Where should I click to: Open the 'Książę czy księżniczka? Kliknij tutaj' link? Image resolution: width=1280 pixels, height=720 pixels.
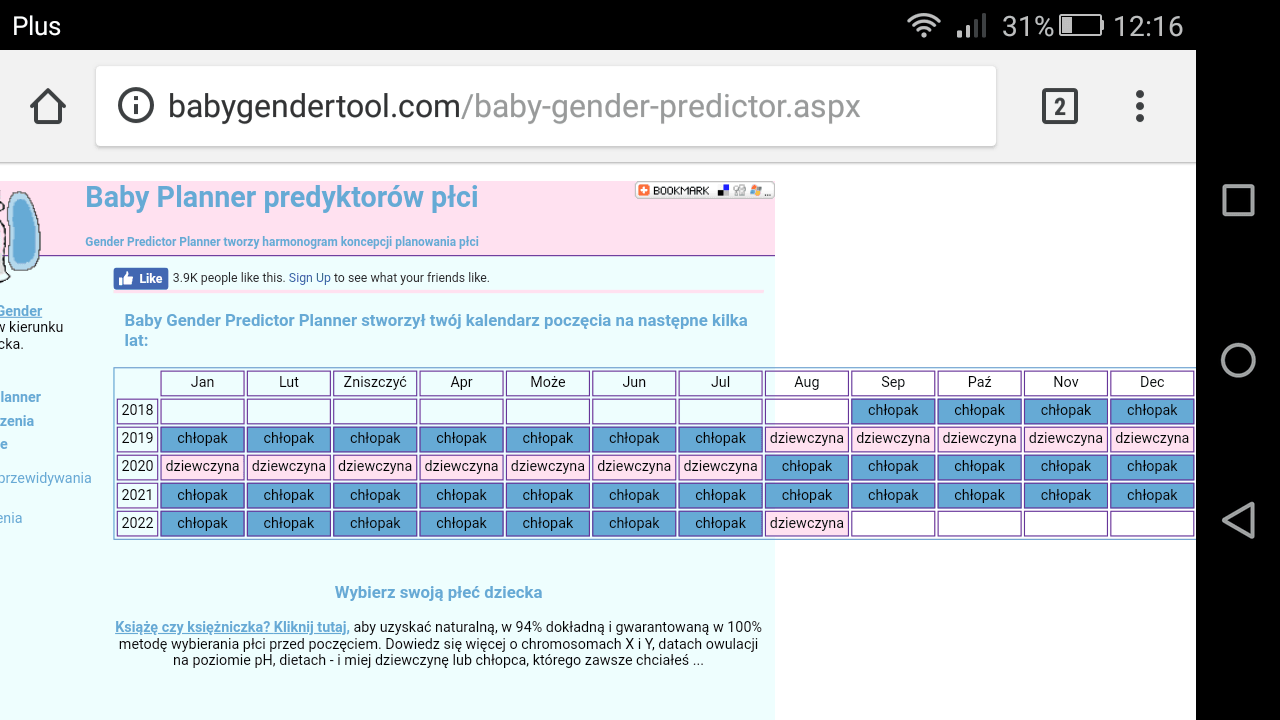(x=232, y=627)
